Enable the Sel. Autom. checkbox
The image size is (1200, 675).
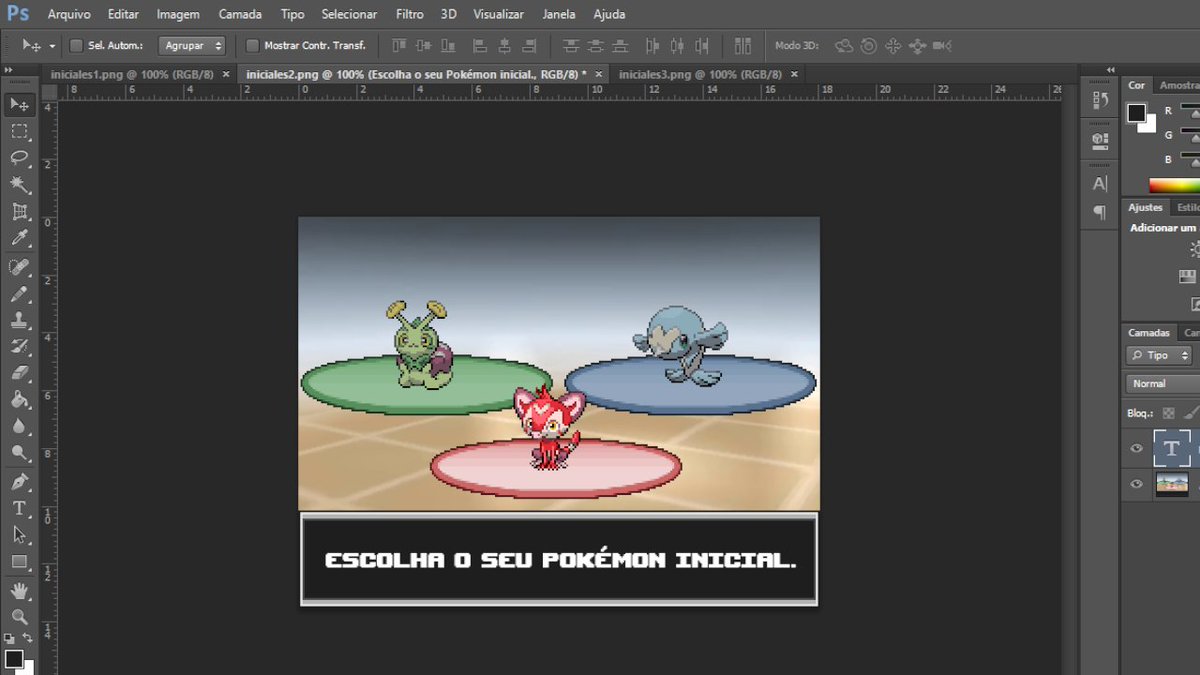[76, 45]
